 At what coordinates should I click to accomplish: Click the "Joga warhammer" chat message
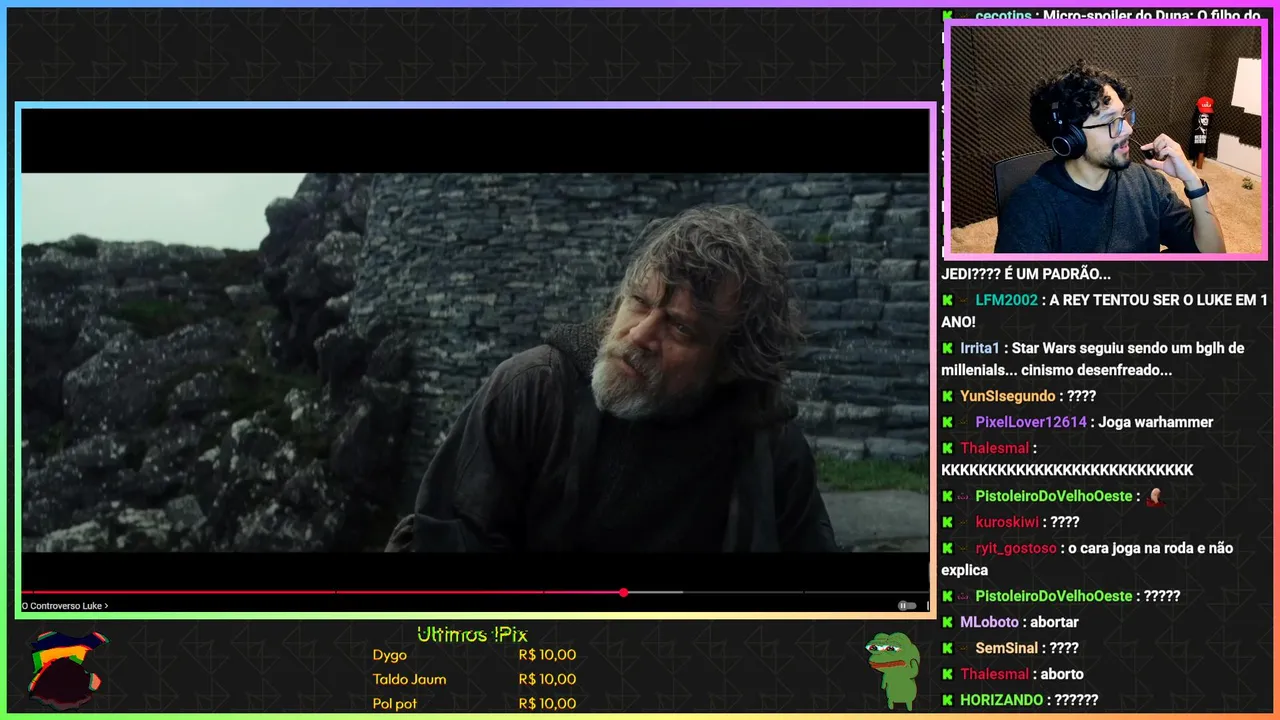(1155, 422)
